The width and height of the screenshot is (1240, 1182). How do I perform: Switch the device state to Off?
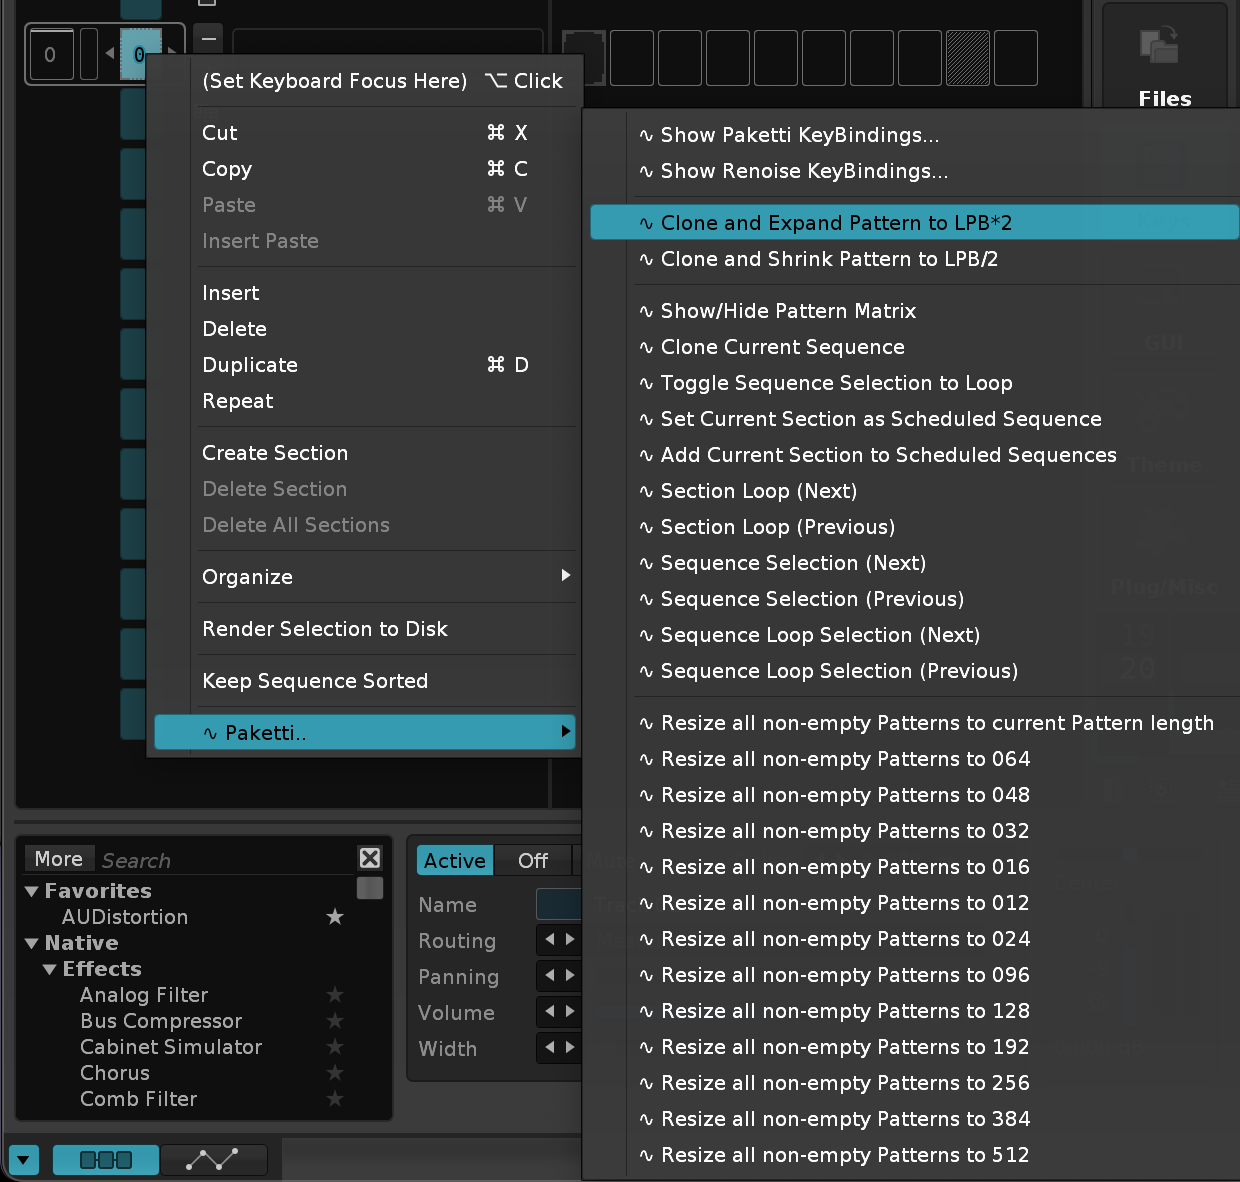(x=532, y=861)
